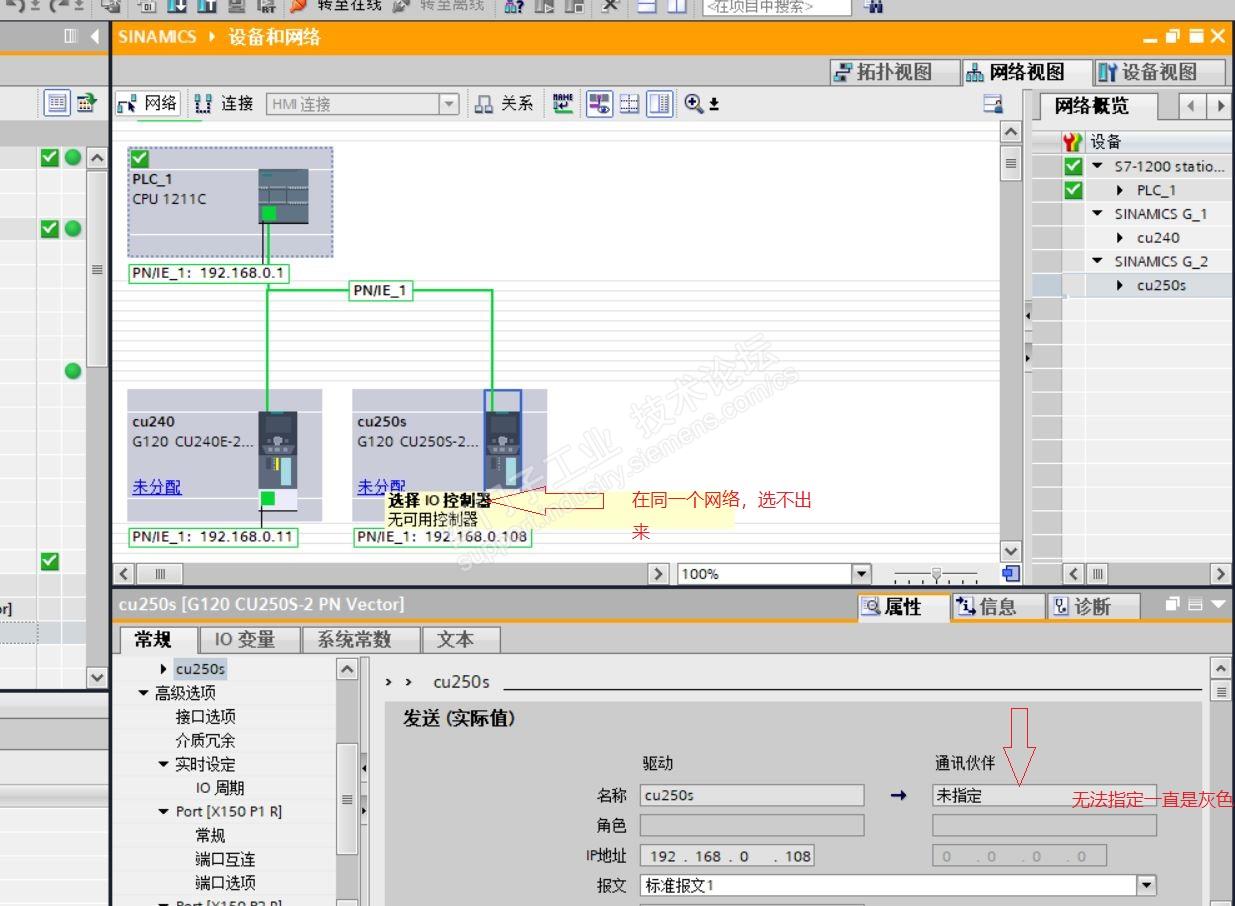Click the PN/IE_1: 192.168.0.11 address label
The height and width of the screenshot is (906, 1235).
(214, 537)
